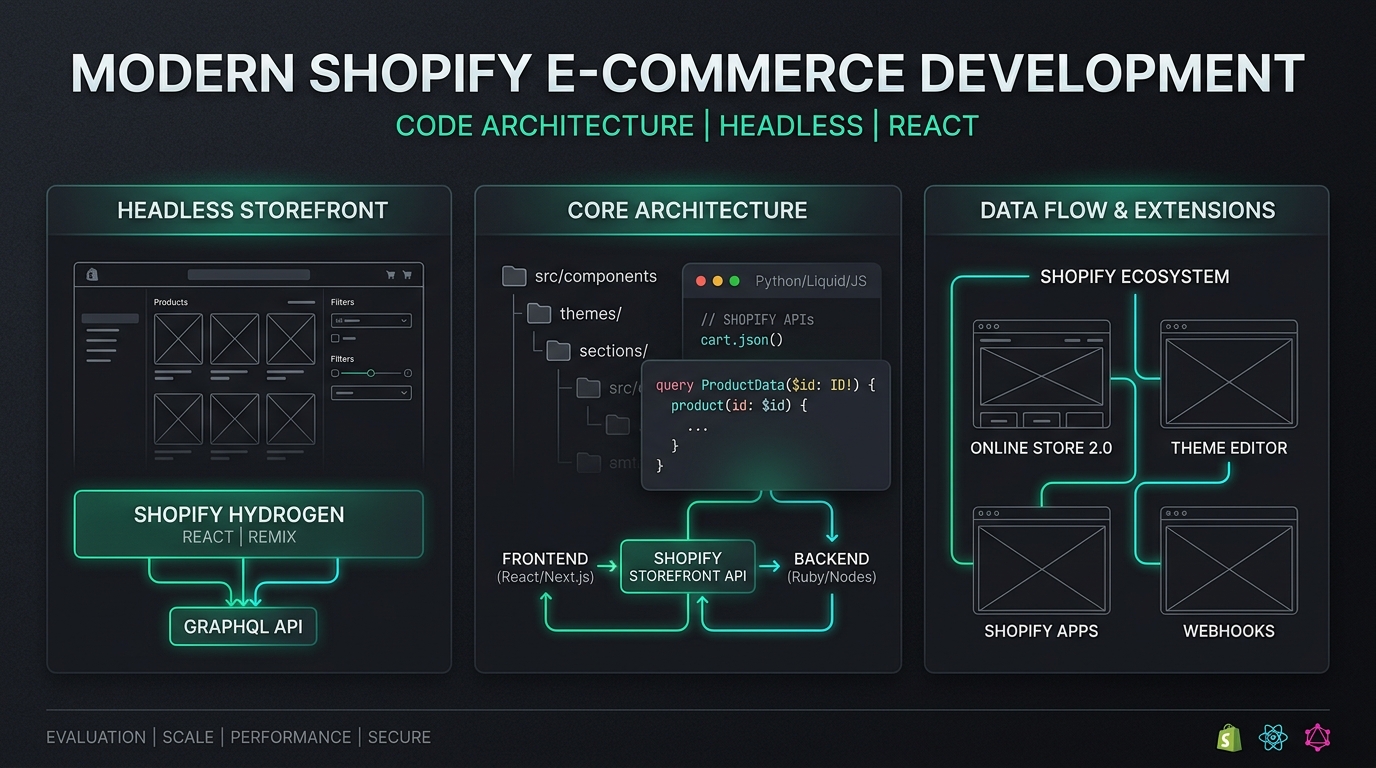The height and width of the screenshot is (768, 1376).
Task: Select the sections/ folder icon
Action: click(x=558, y=350)
